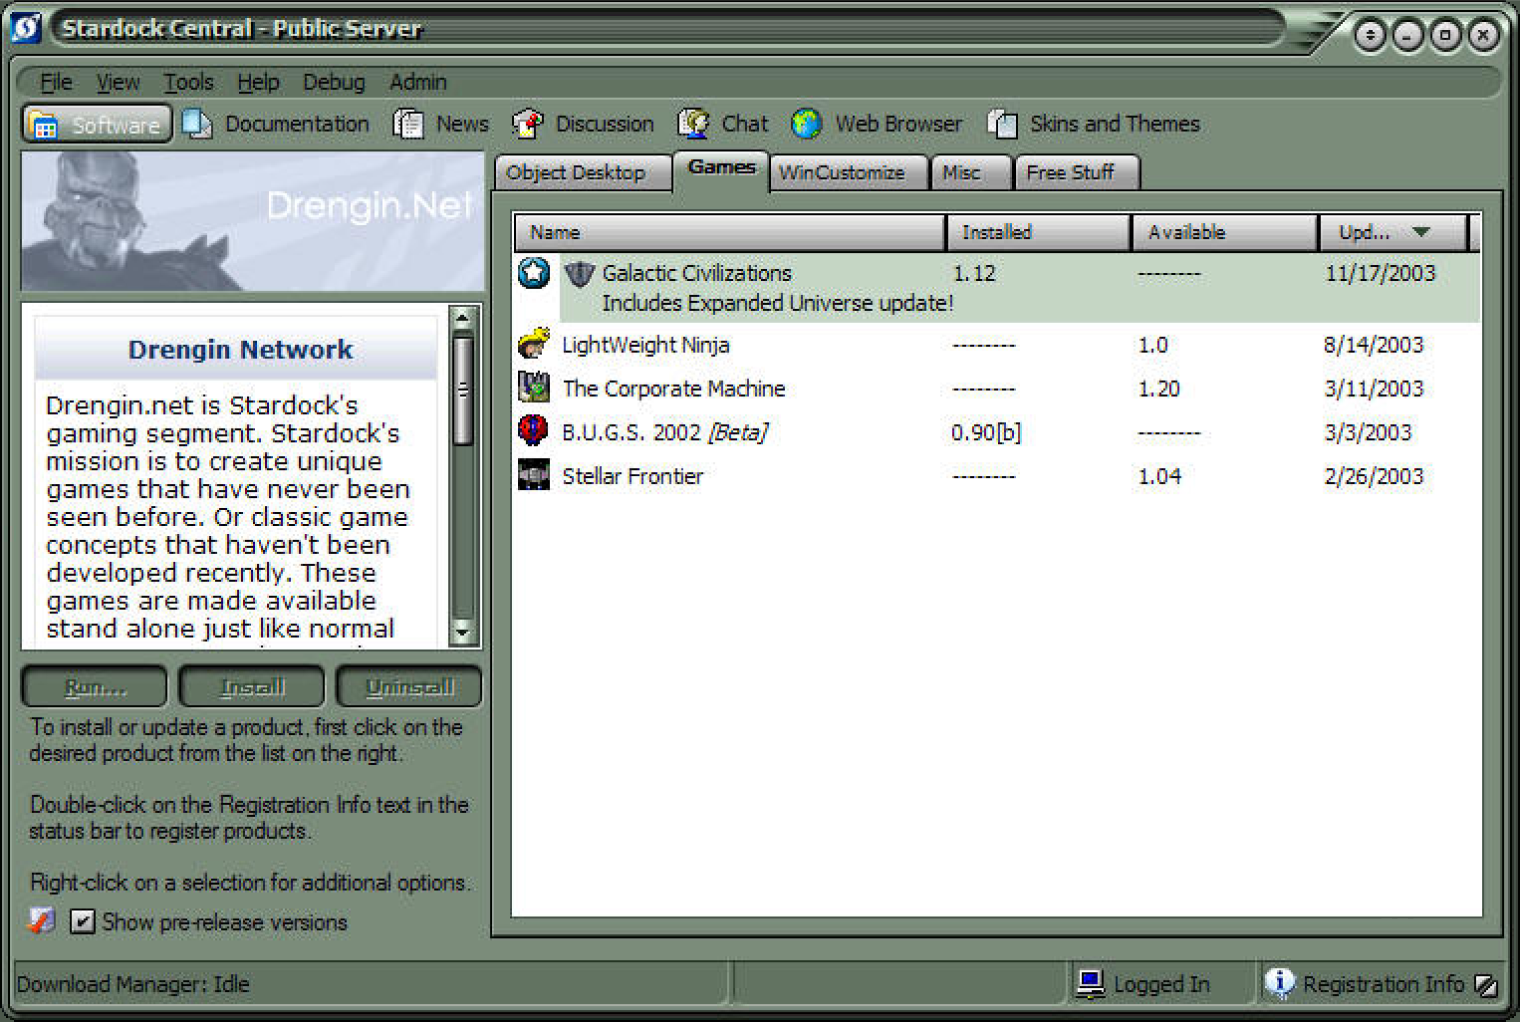Click the Drengin.Net banner image

pos(252,221)
